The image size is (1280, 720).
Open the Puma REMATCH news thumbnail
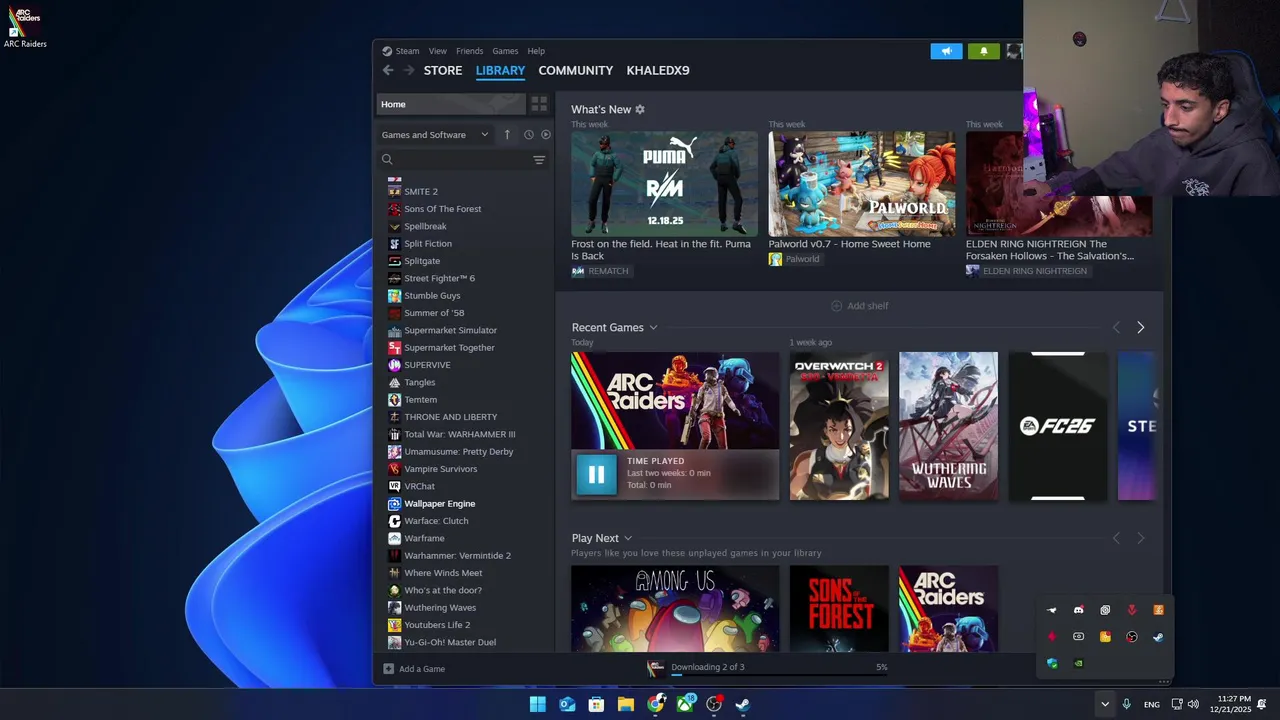tap(664, 183)
